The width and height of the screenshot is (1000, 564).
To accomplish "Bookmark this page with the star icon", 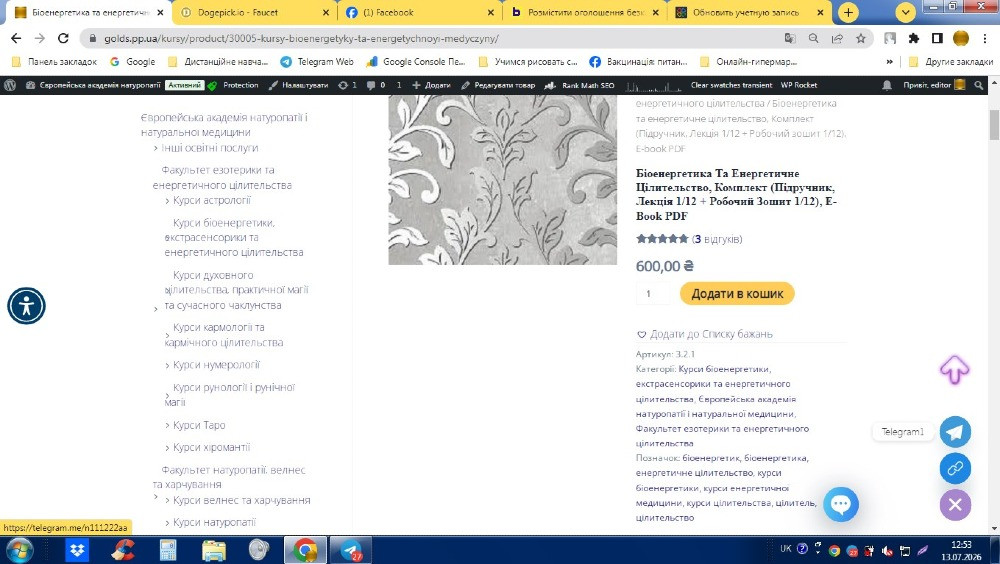I will 860,38.
